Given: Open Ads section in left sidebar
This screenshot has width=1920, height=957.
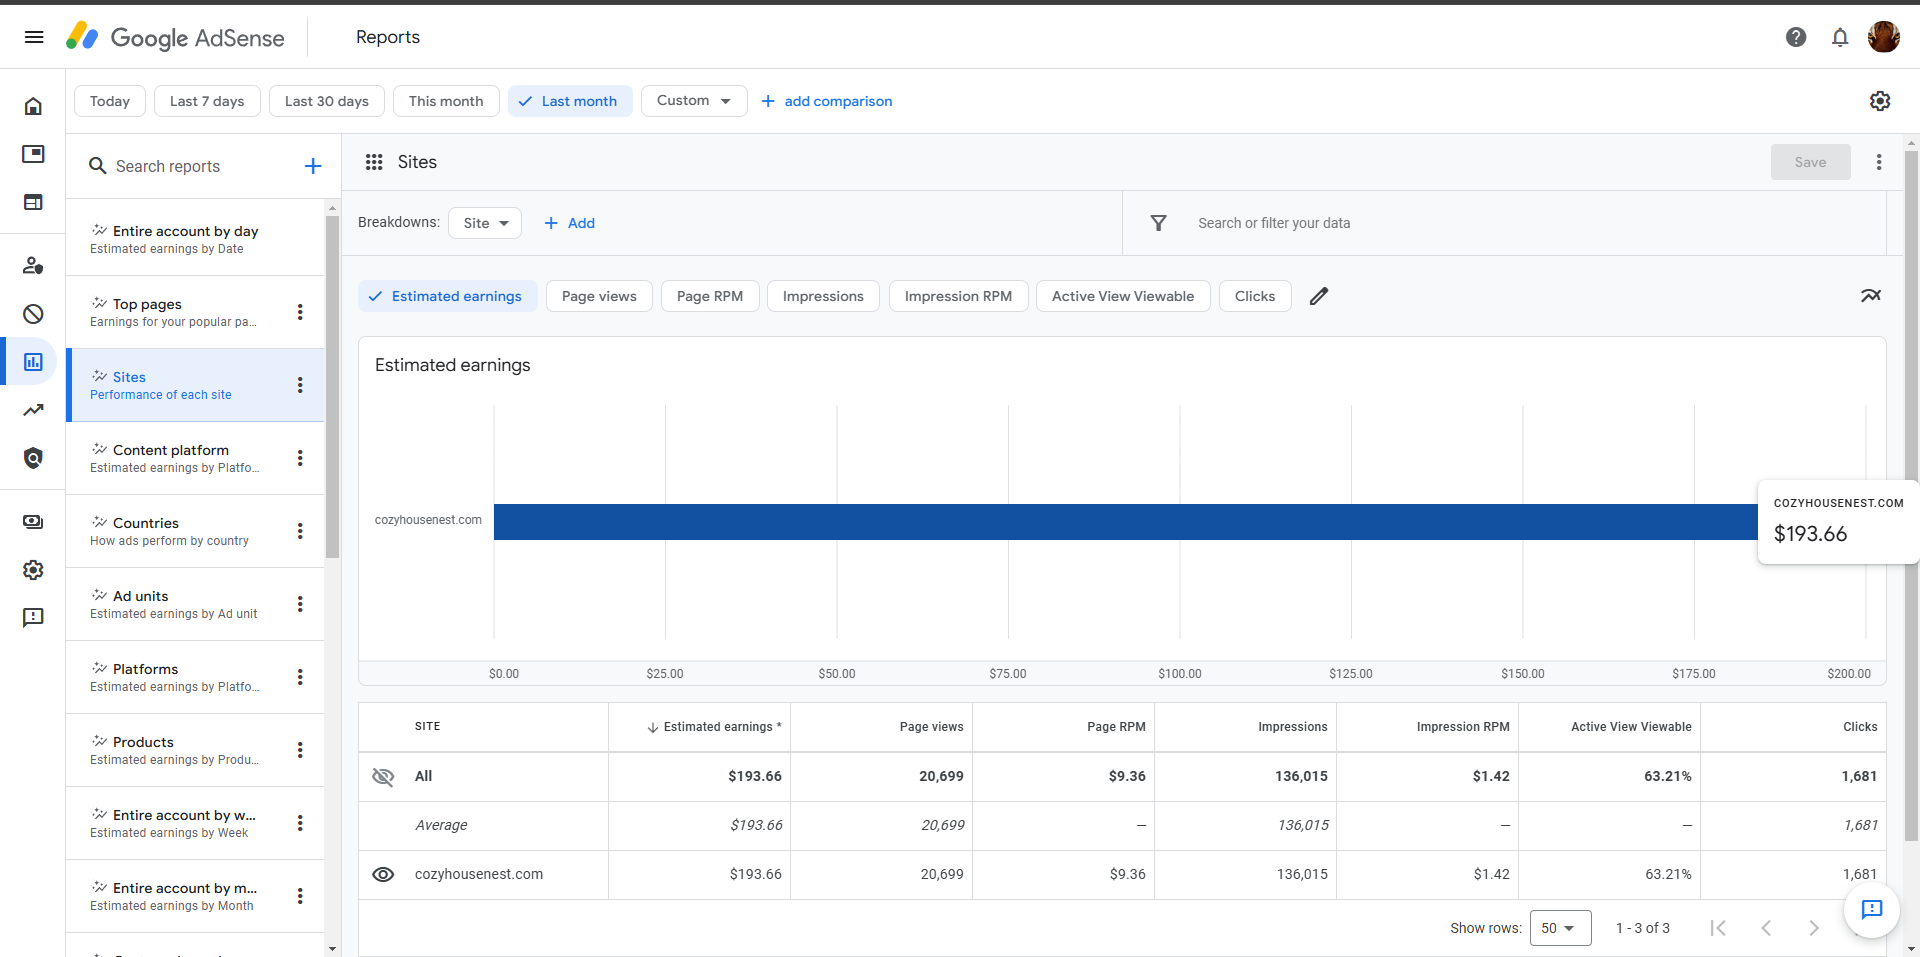Looking at the screenshot, I should pyautogui.click(x=33, y=154).
